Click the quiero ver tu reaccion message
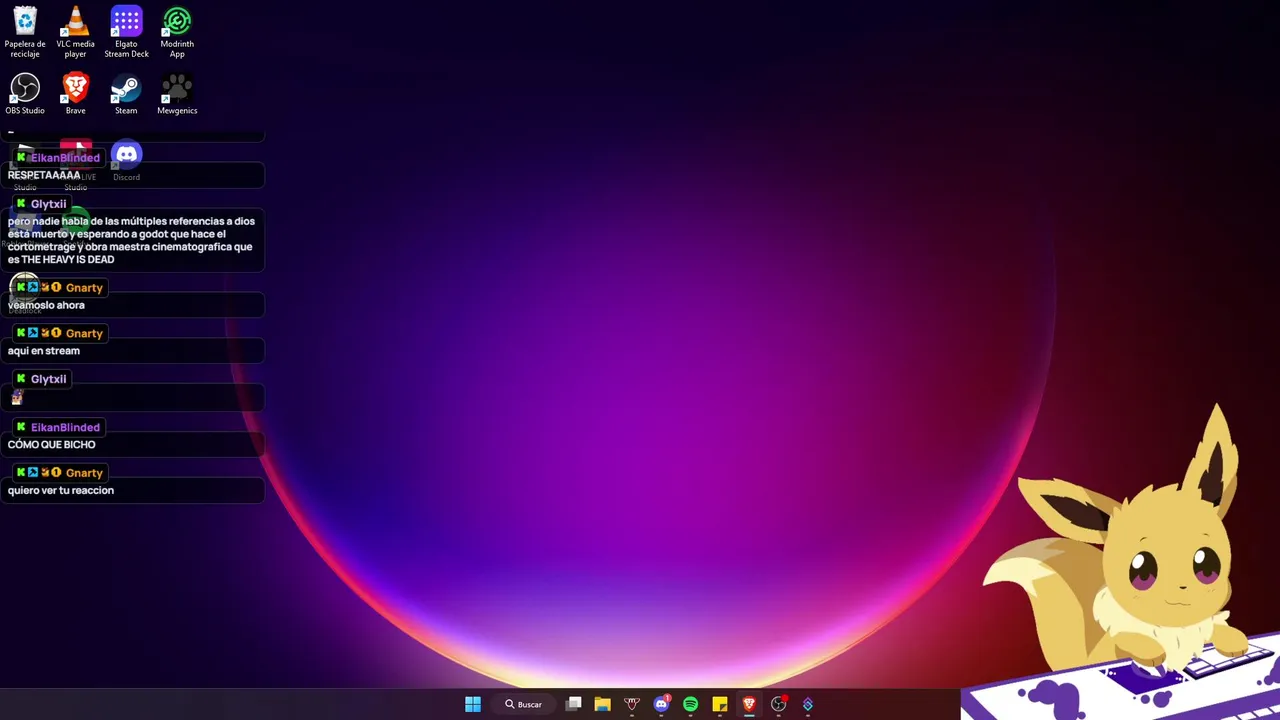The image size is (1280, 720). (x=61, y=490)
